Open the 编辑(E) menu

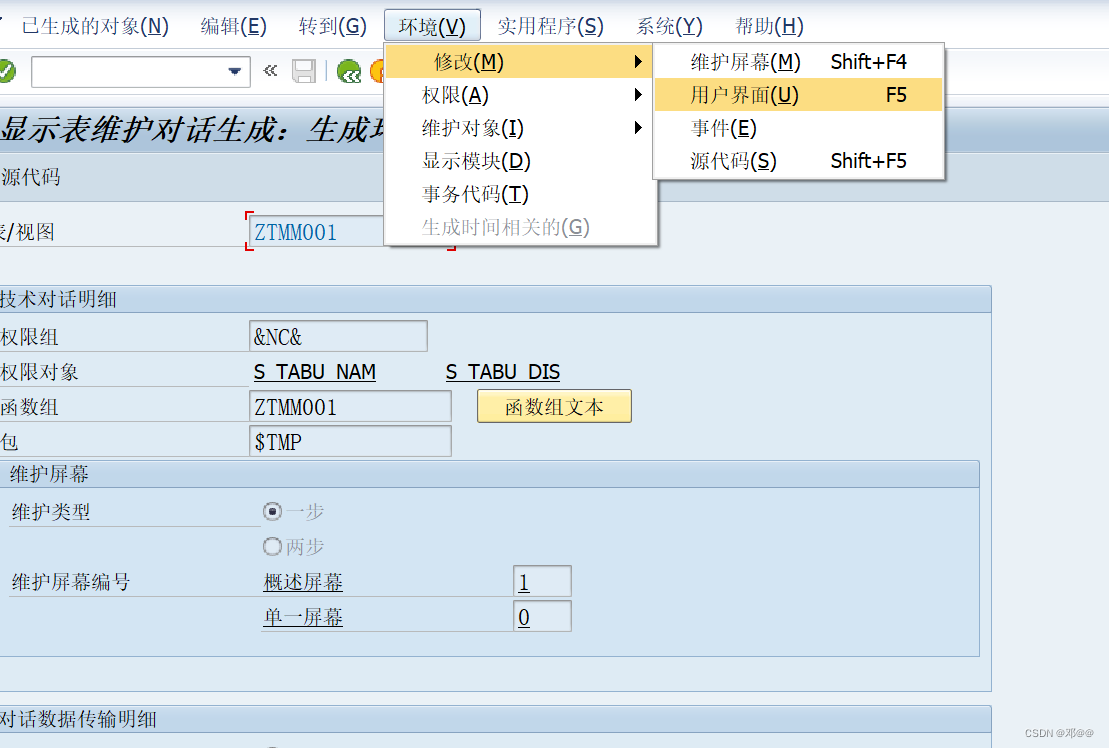[233, 26]
